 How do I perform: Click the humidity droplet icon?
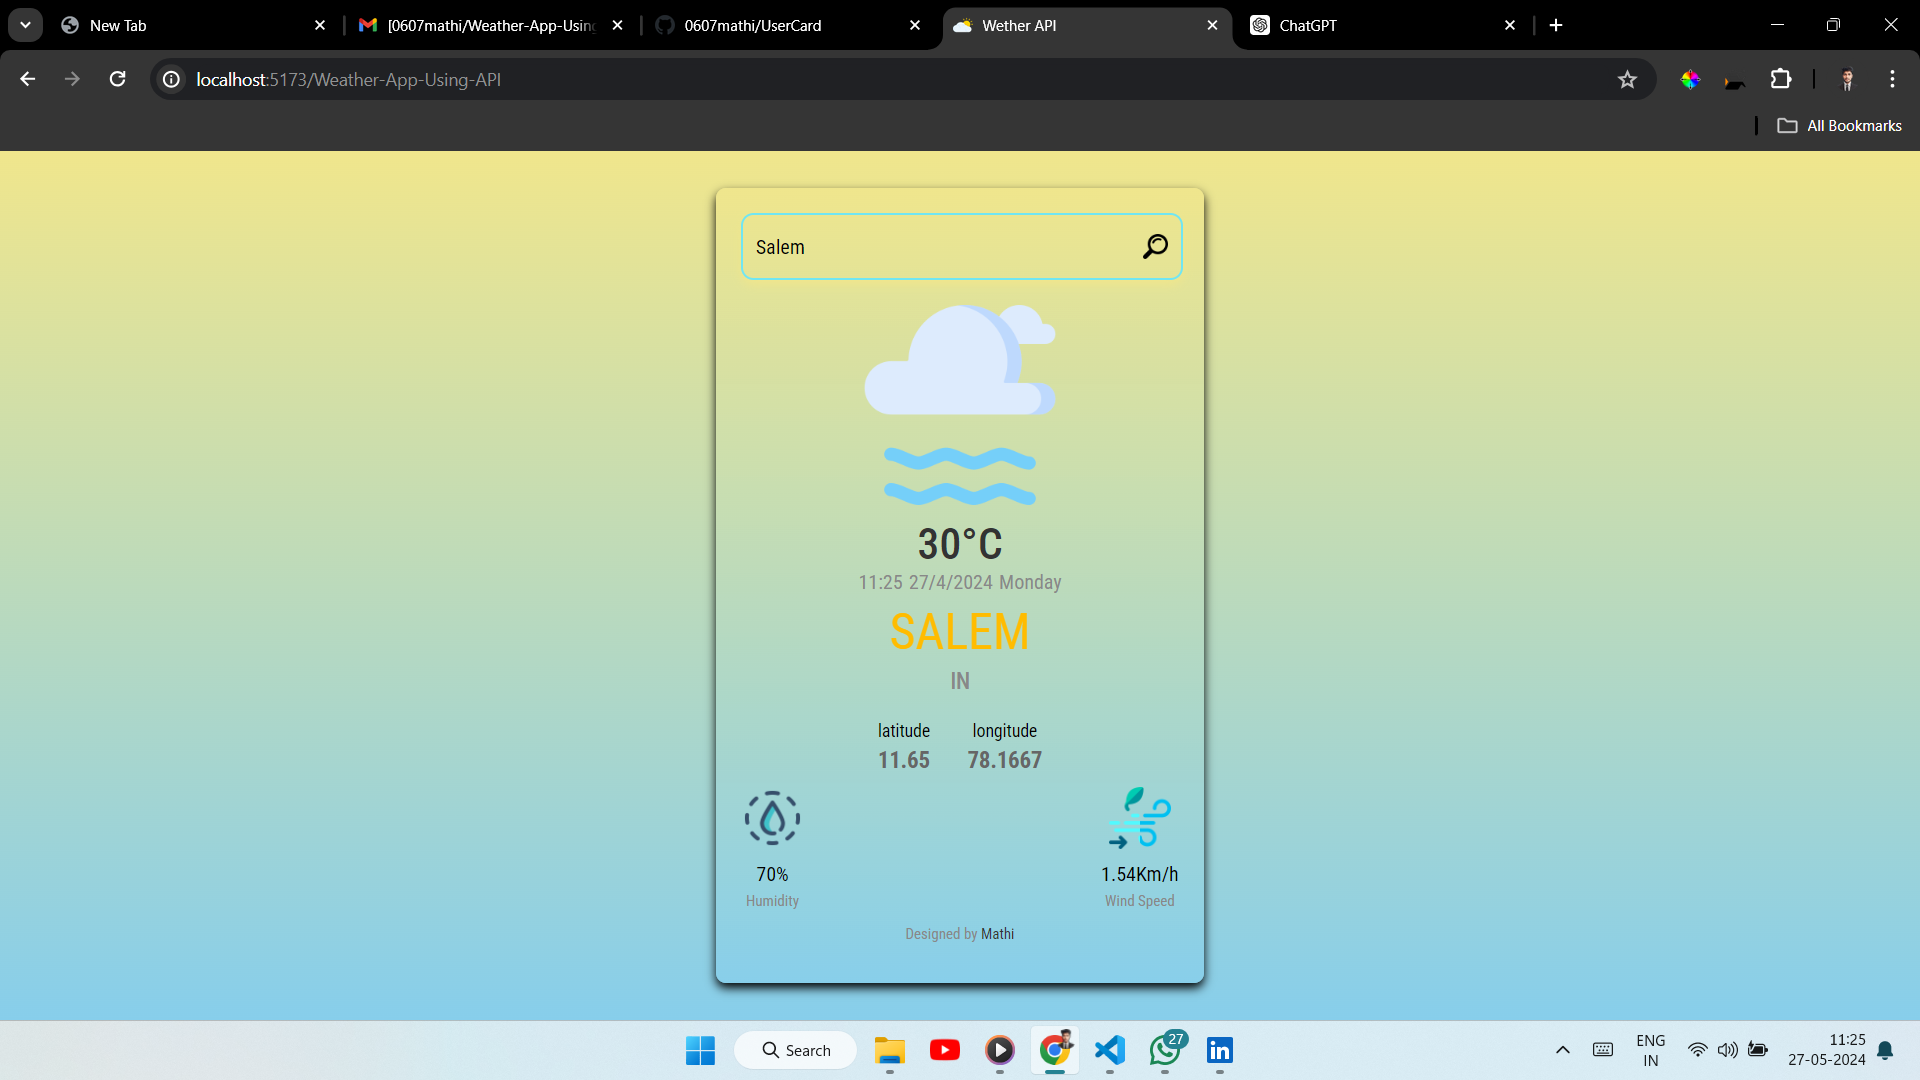click(x=771, y=818)
